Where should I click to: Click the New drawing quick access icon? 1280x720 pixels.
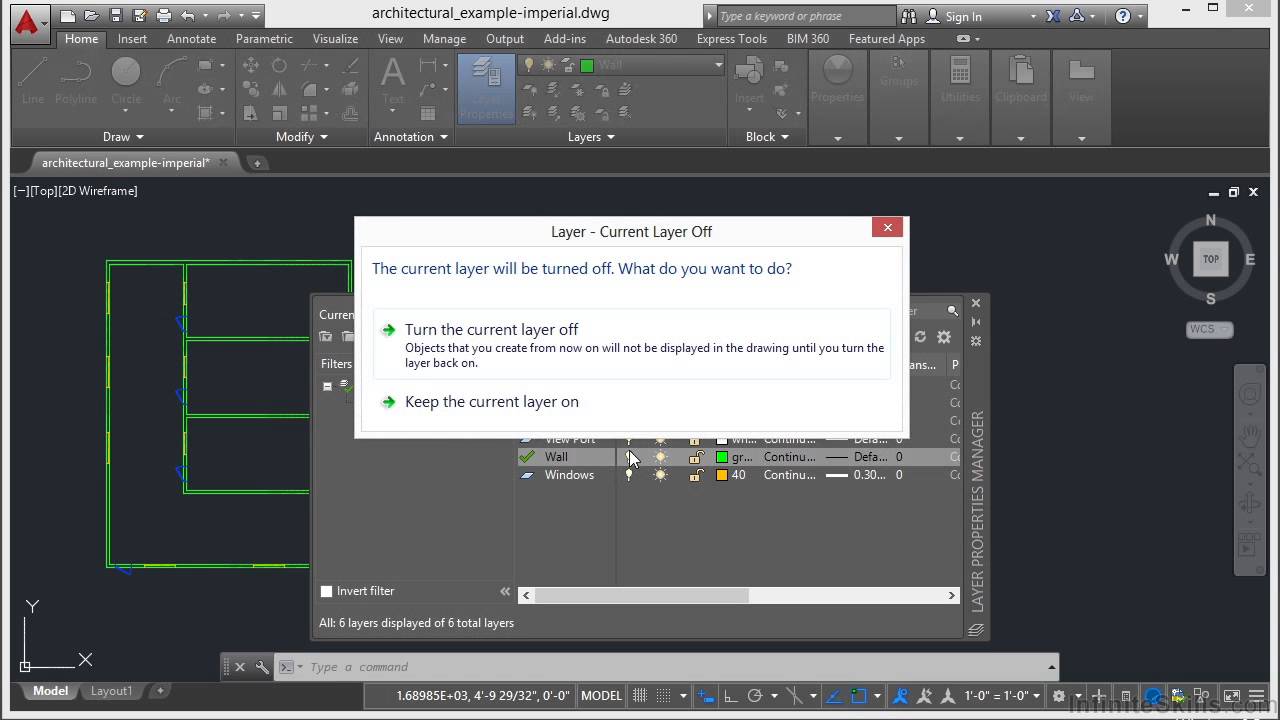point(67,16)
